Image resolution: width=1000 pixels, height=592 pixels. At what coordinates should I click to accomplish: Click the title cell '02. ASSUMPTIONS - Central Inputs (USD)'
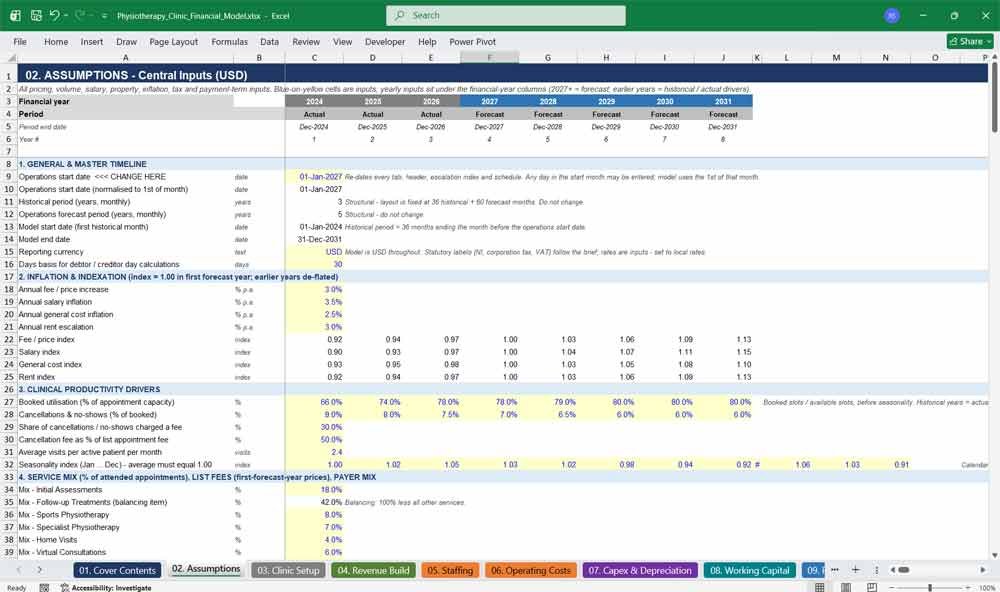coord(136,75)
